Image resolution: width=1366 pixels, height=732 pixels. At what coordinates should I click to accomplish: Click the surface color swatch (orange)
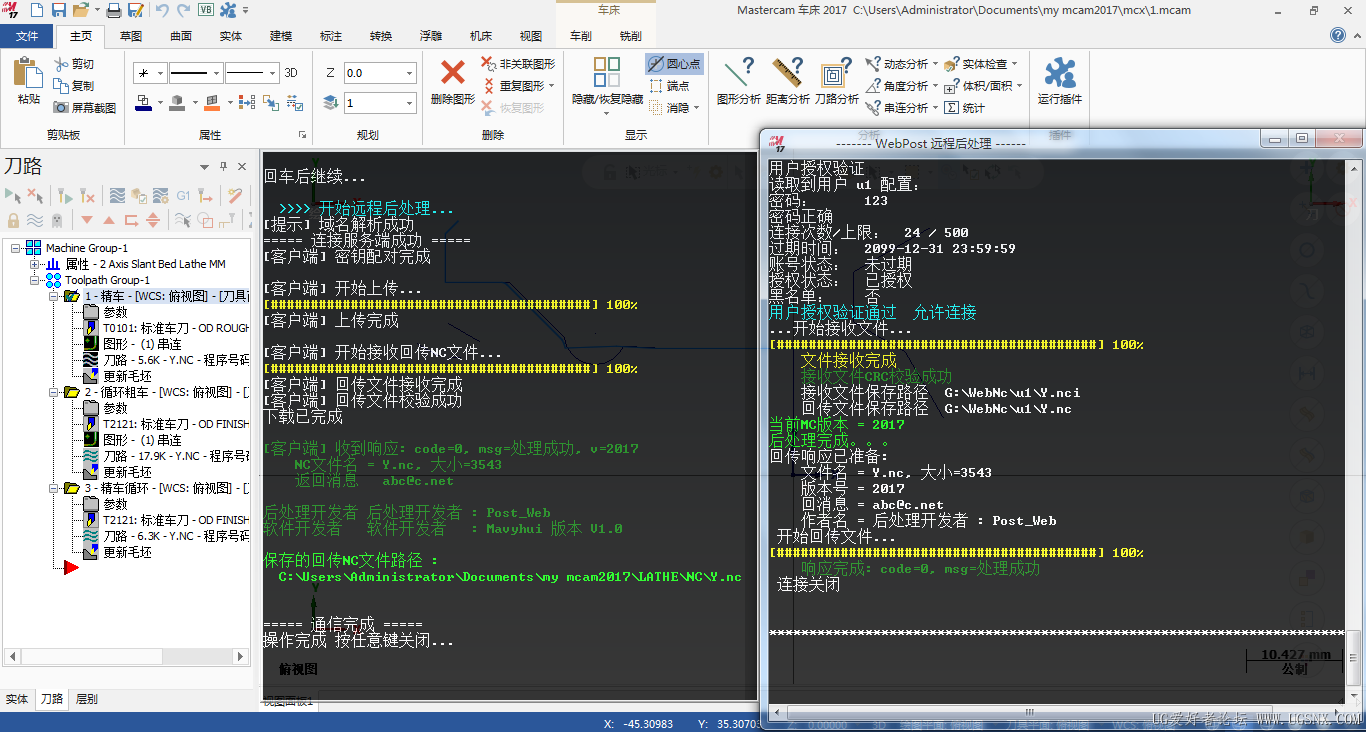click(x=211, y=103)
